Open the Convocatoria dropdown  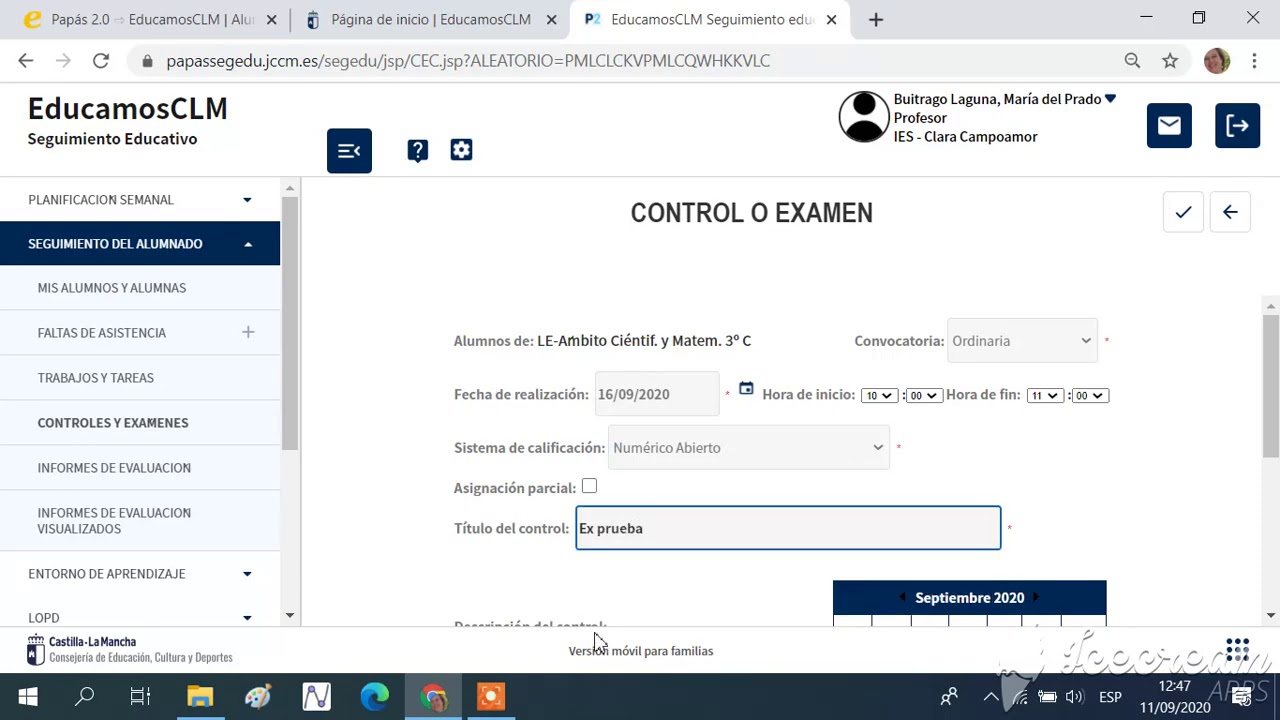[1022, 341]
